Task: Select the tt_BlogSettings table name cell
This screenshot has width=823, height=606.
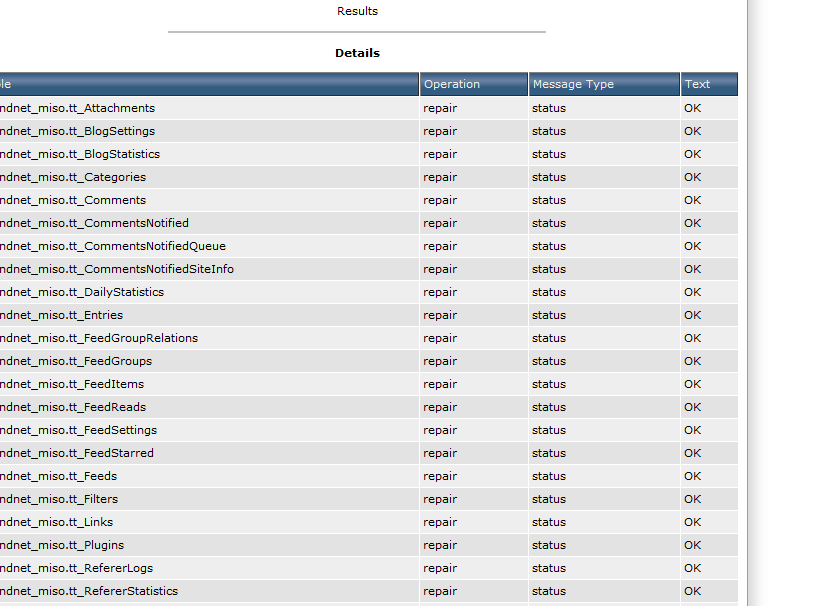Action: click(x=209, y=131)
